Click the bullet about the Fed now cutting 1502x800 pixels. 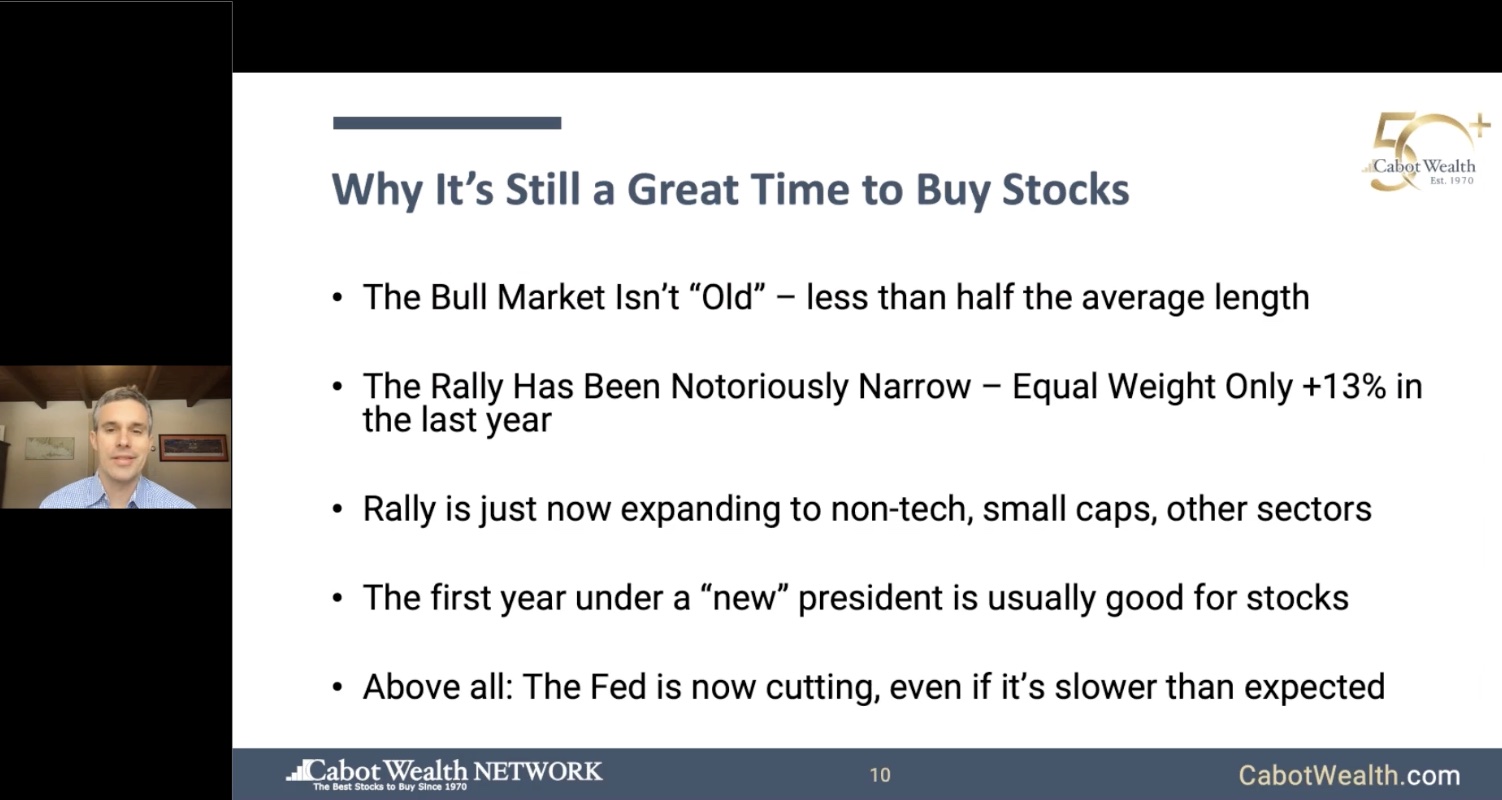(x=873, y=687)
